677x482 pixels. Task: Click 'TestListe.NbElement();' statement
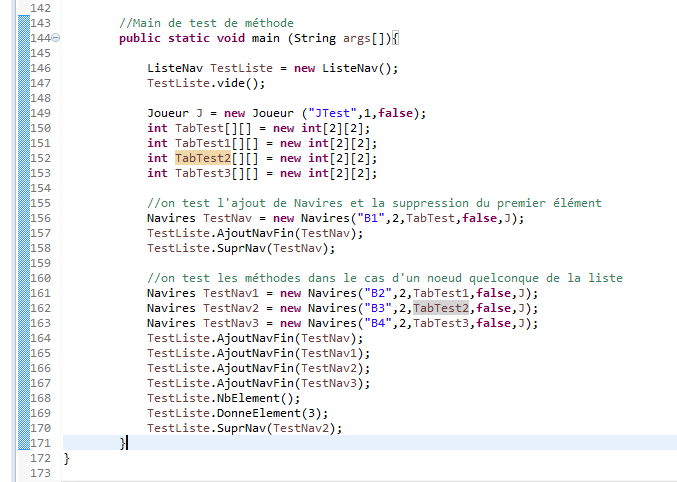224,398
